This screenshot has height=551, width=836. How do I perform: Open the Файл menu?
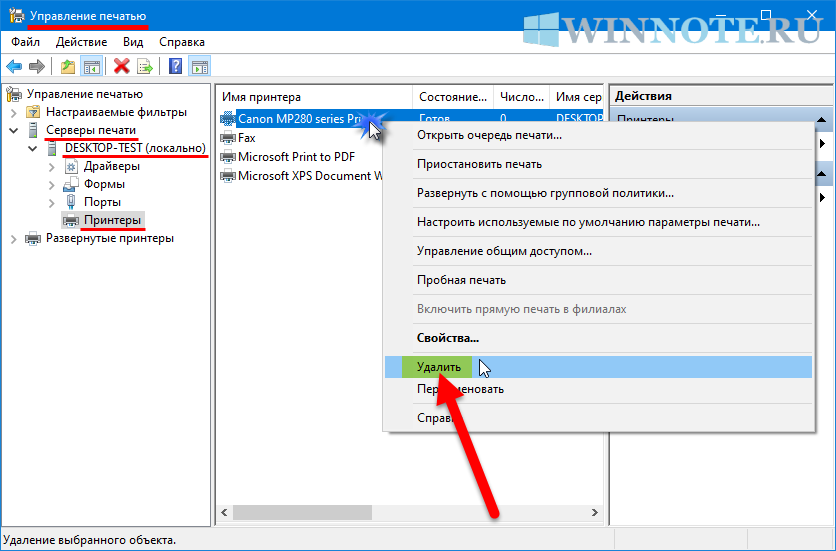26,42
